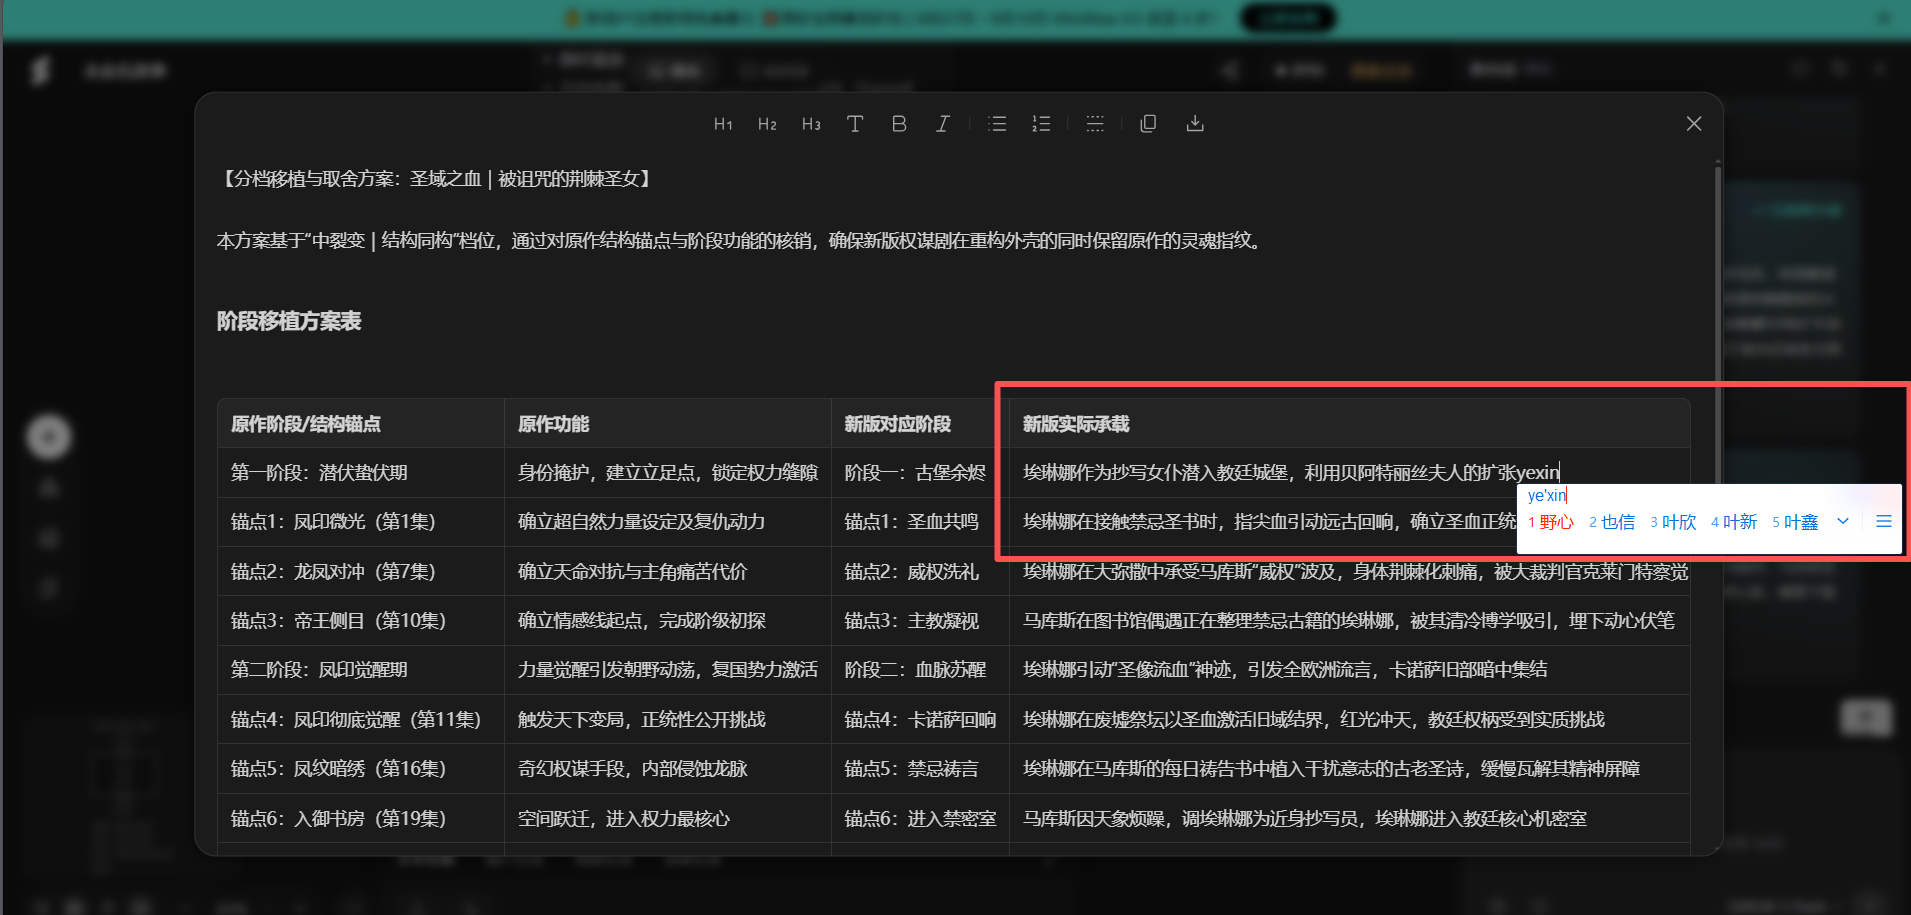
Task: Toggle italic formatting
Action: tap(942, 124)
